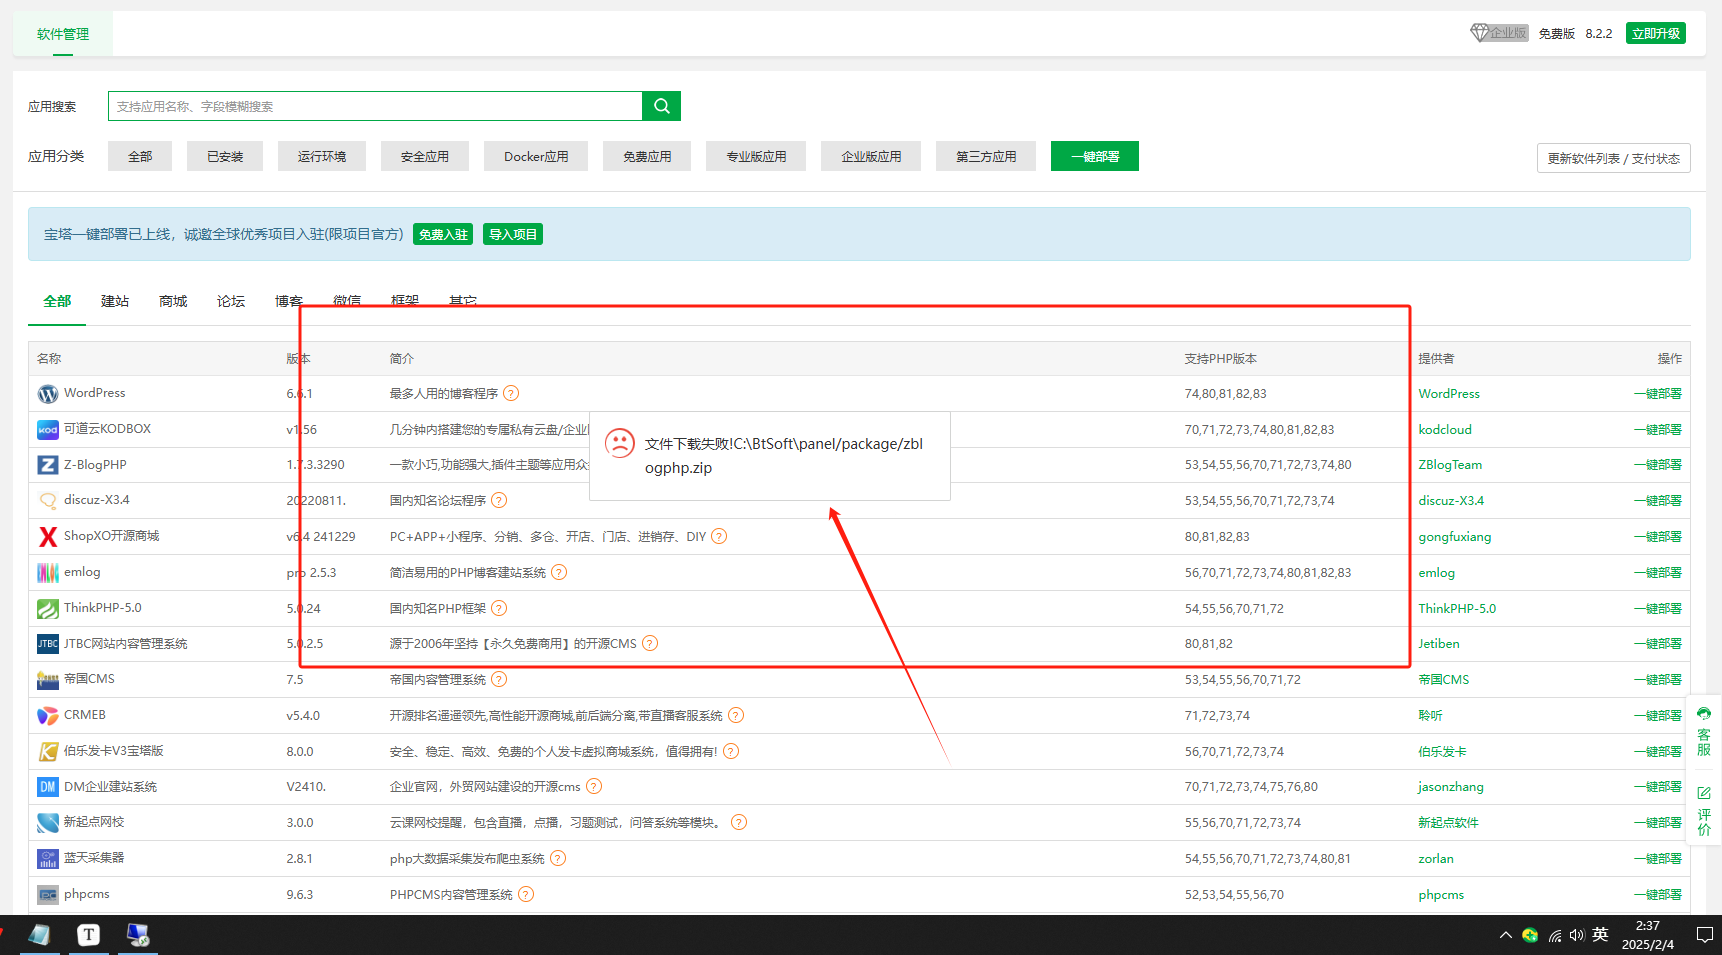The image size is (1722, 955).
Task: Focus the 应用搜索 search input field
Action: click(x=375, y=106)
